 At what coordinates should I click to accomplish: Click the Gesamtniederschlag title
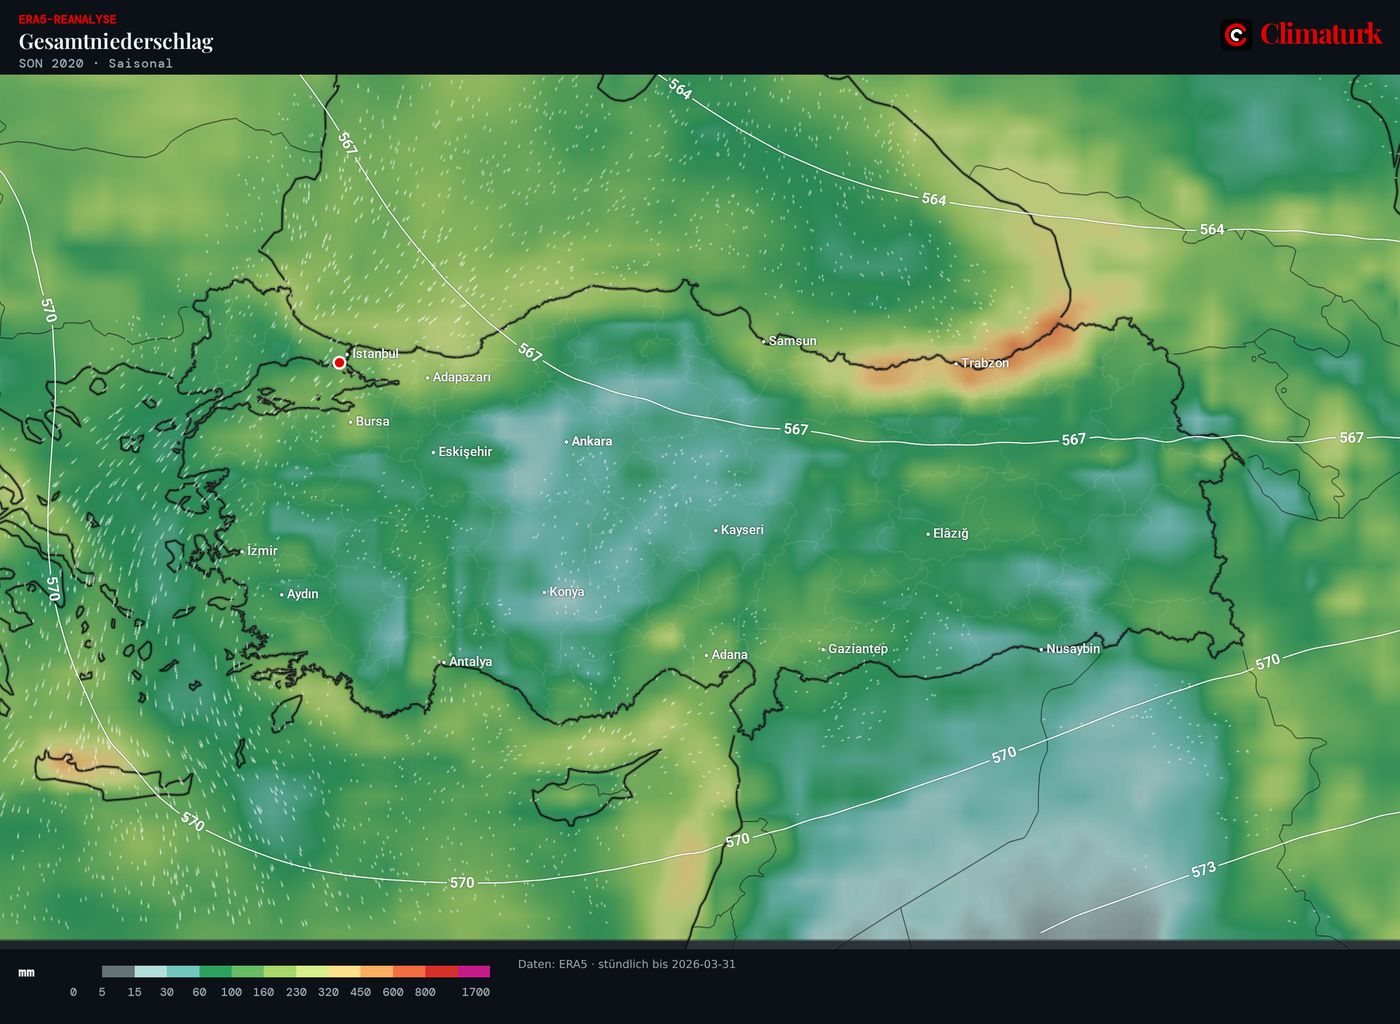tap(116, 41)
